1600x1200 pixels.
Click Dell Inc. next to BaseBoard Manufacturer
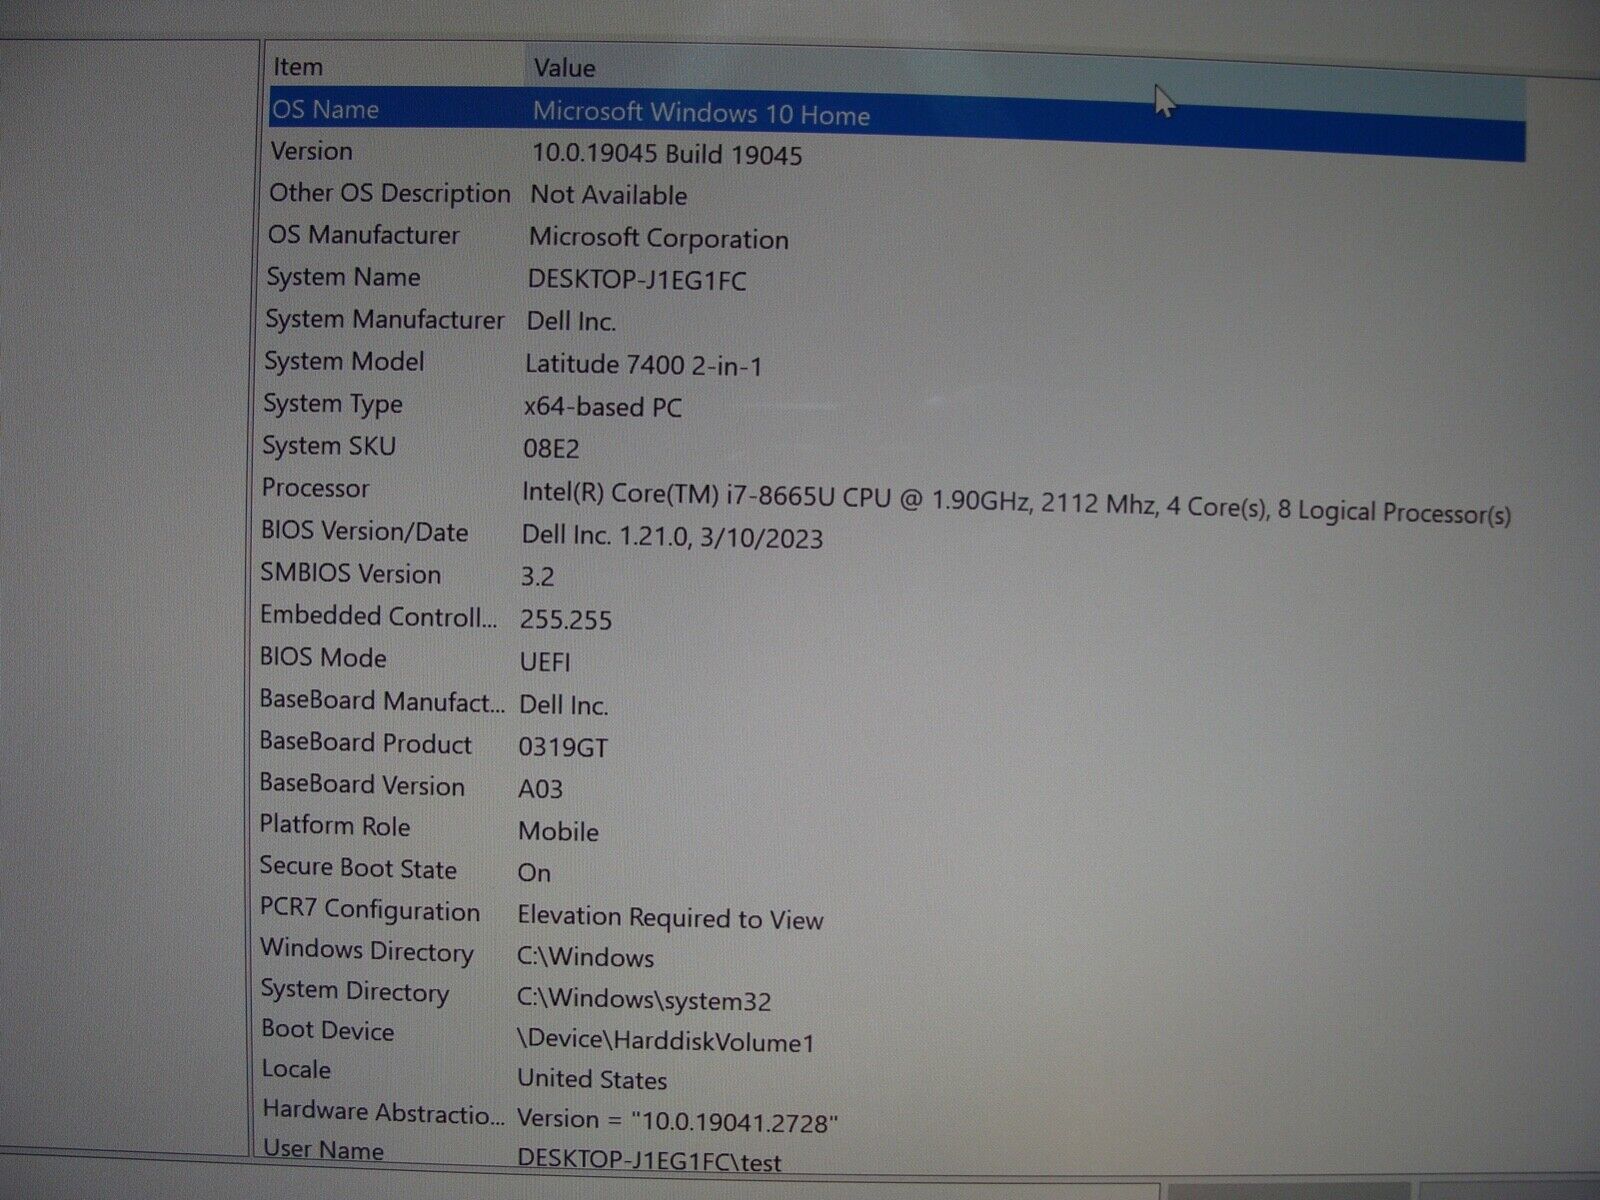coord(563,705)
